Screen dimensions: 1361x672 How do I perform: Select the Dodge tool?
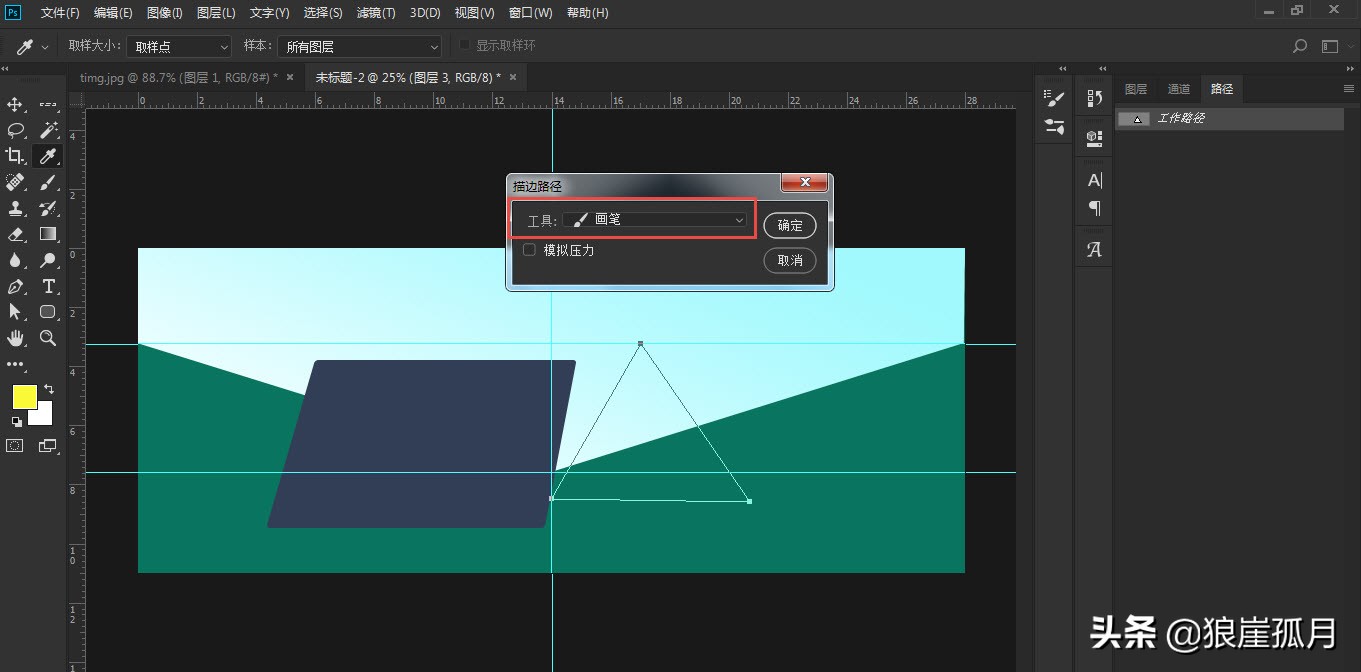click(48, 260)
